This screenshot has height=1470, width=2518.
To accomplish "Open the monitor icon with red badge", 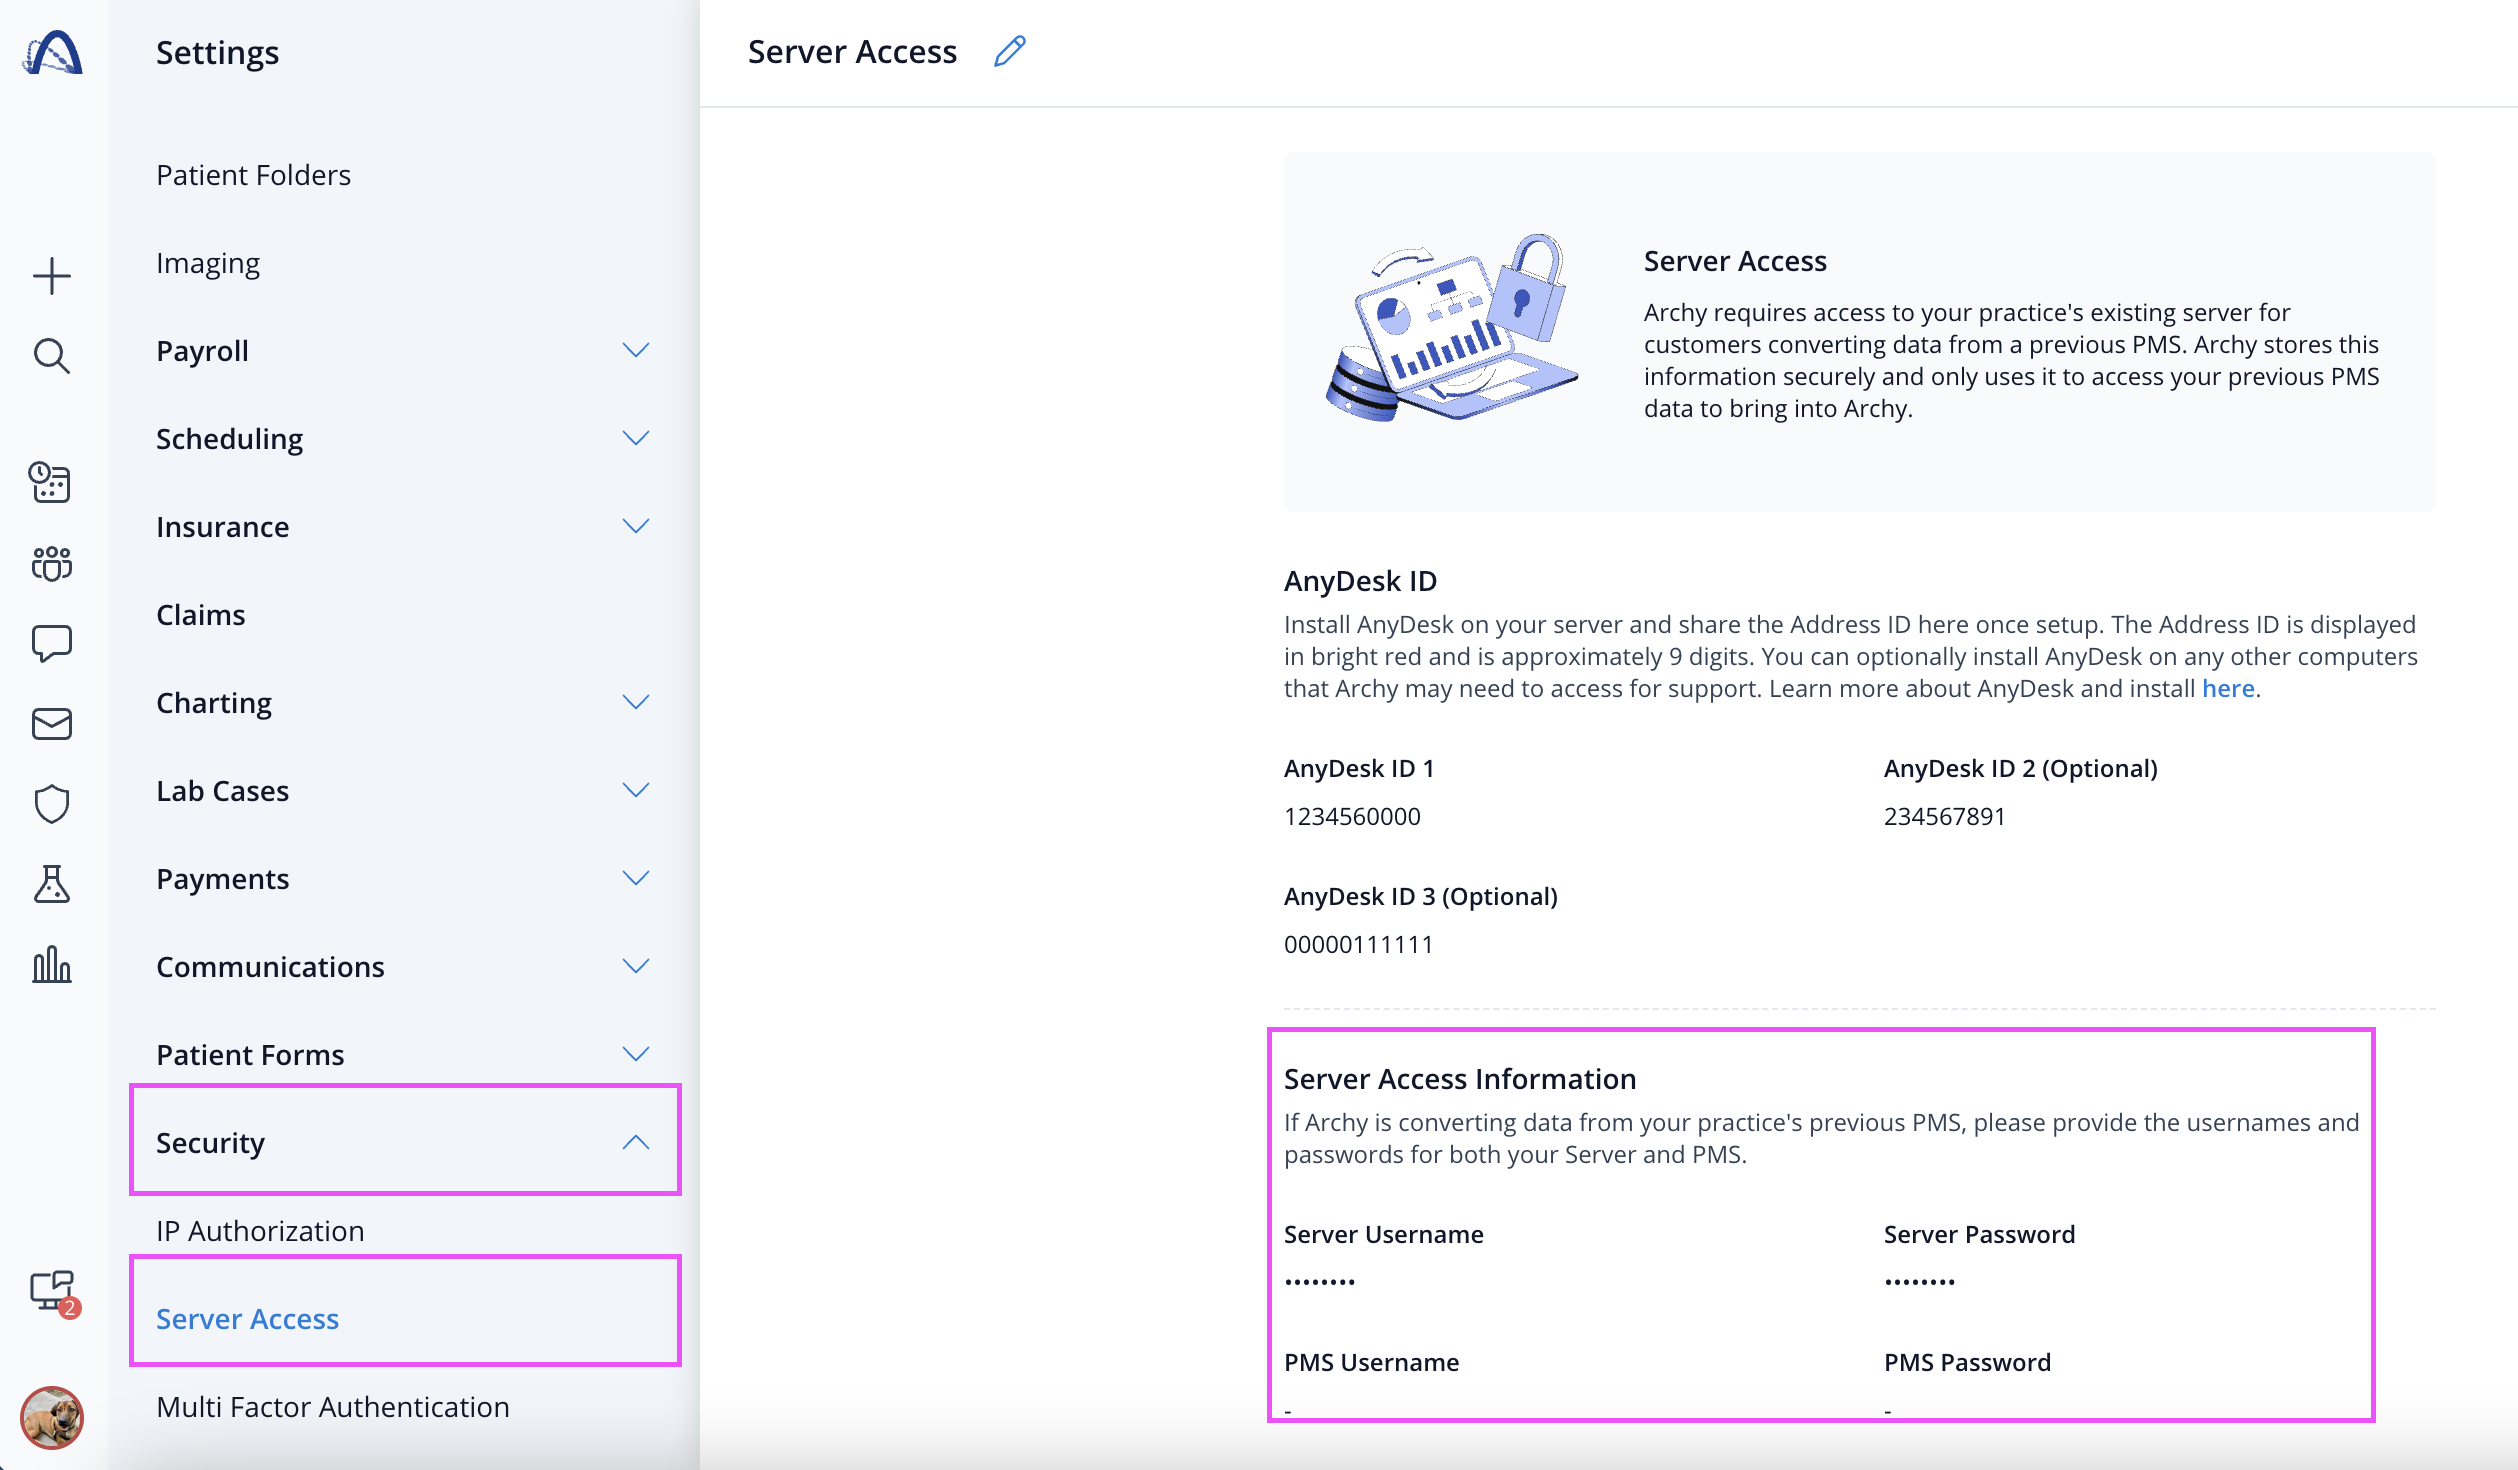I will coord(54,1293).
